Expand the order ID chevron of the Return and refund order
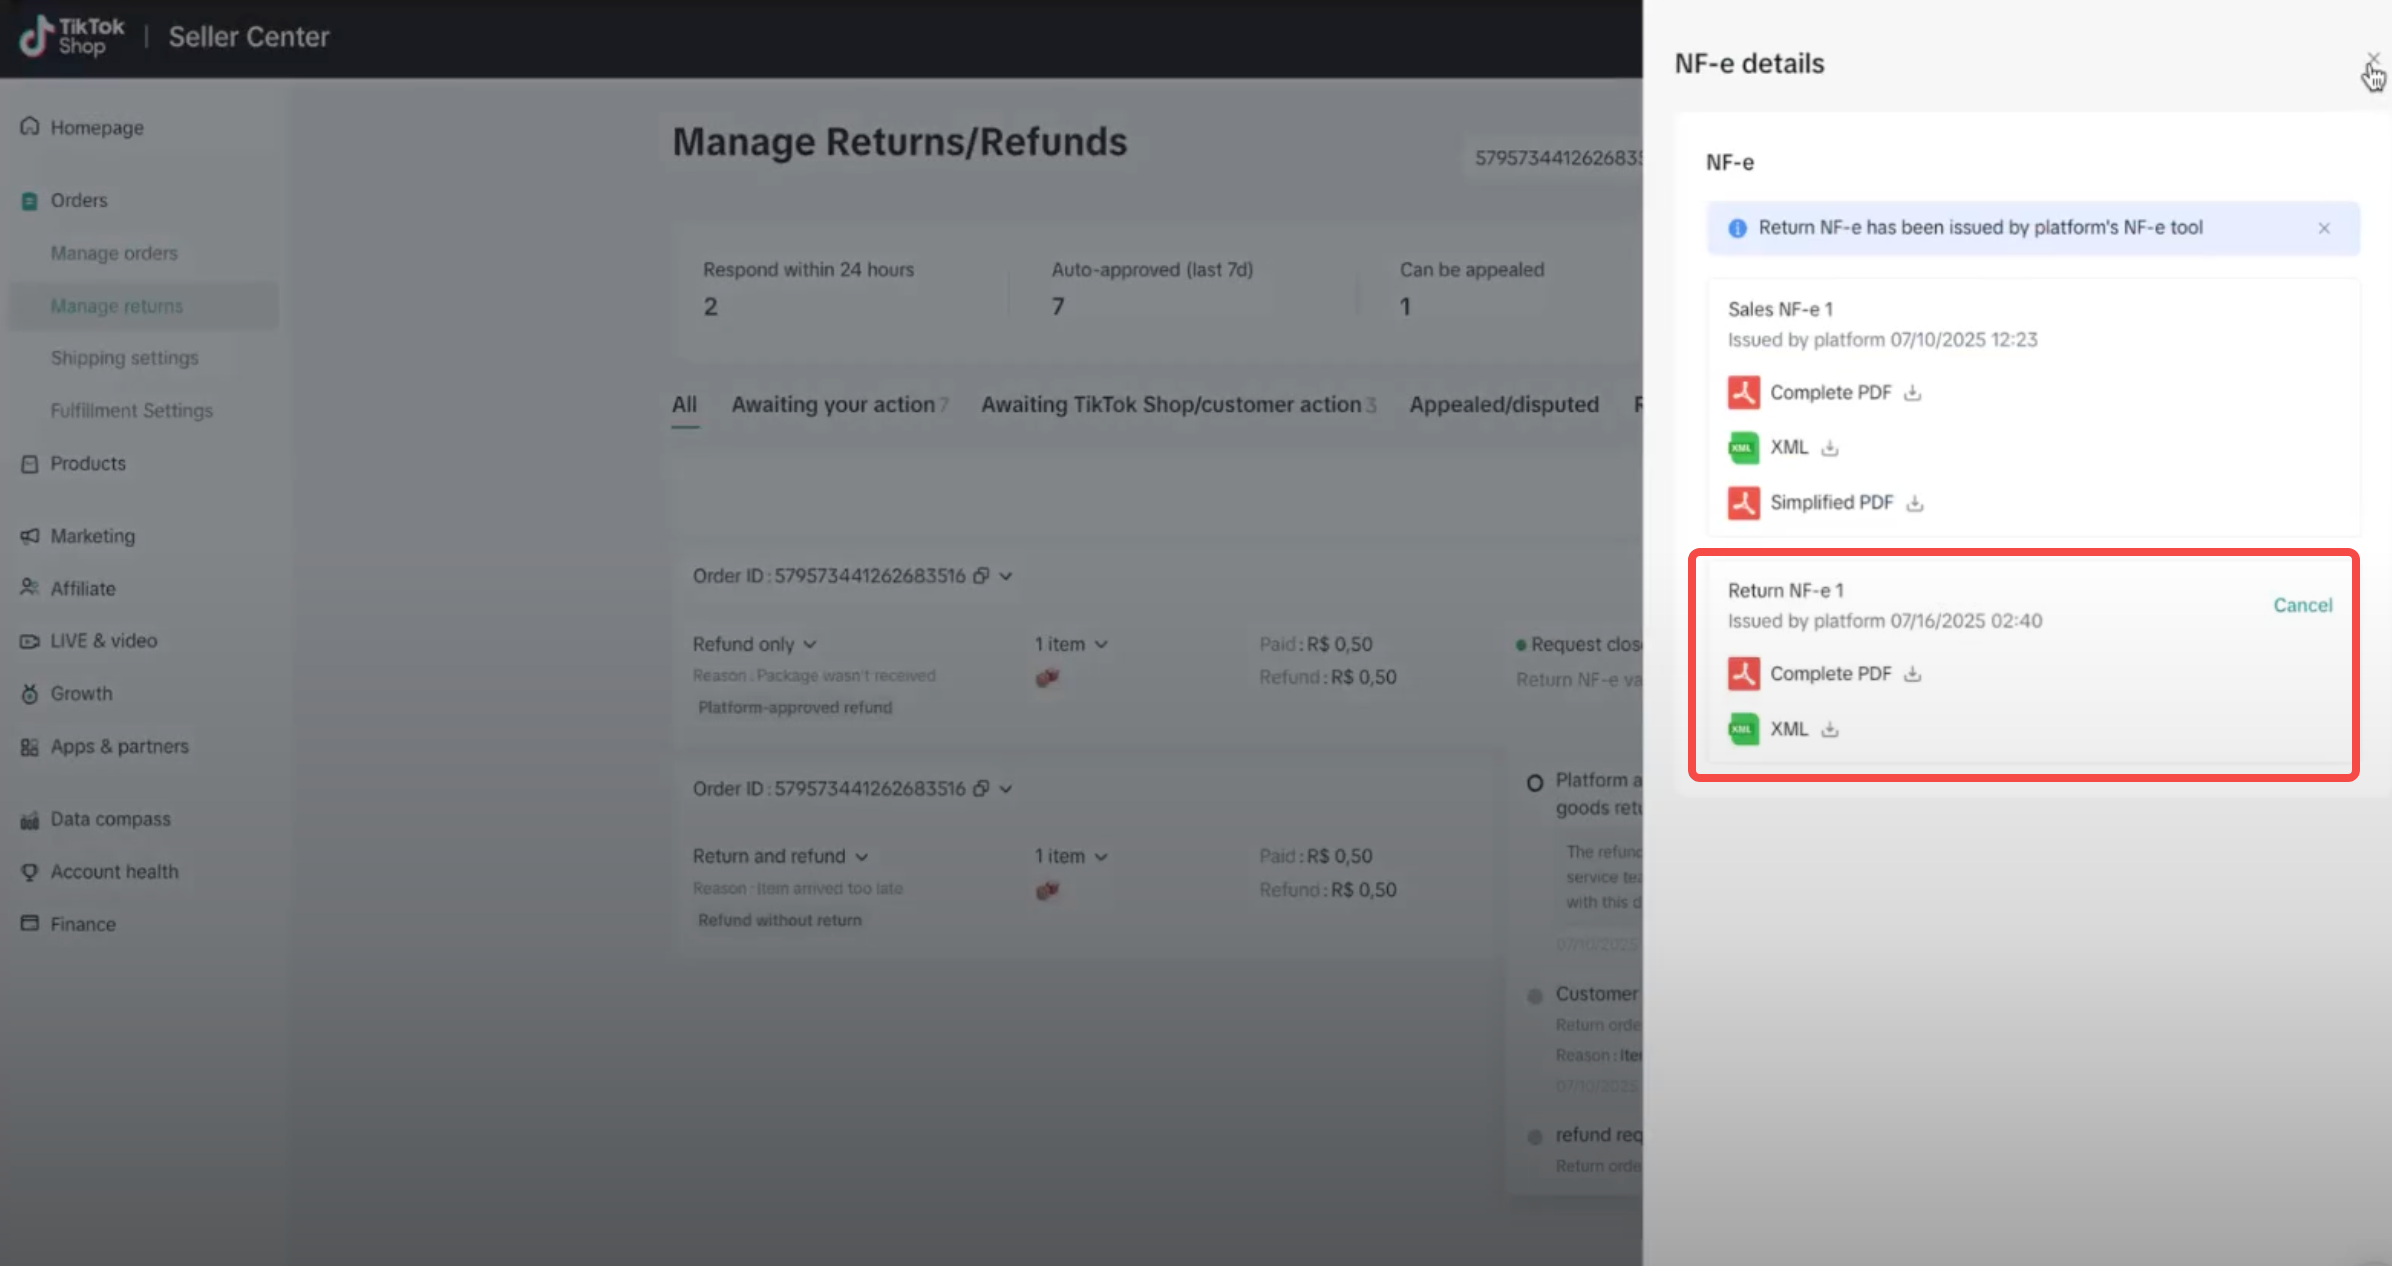This screenshot has height=1266, width=2392. pos(1006,789)
